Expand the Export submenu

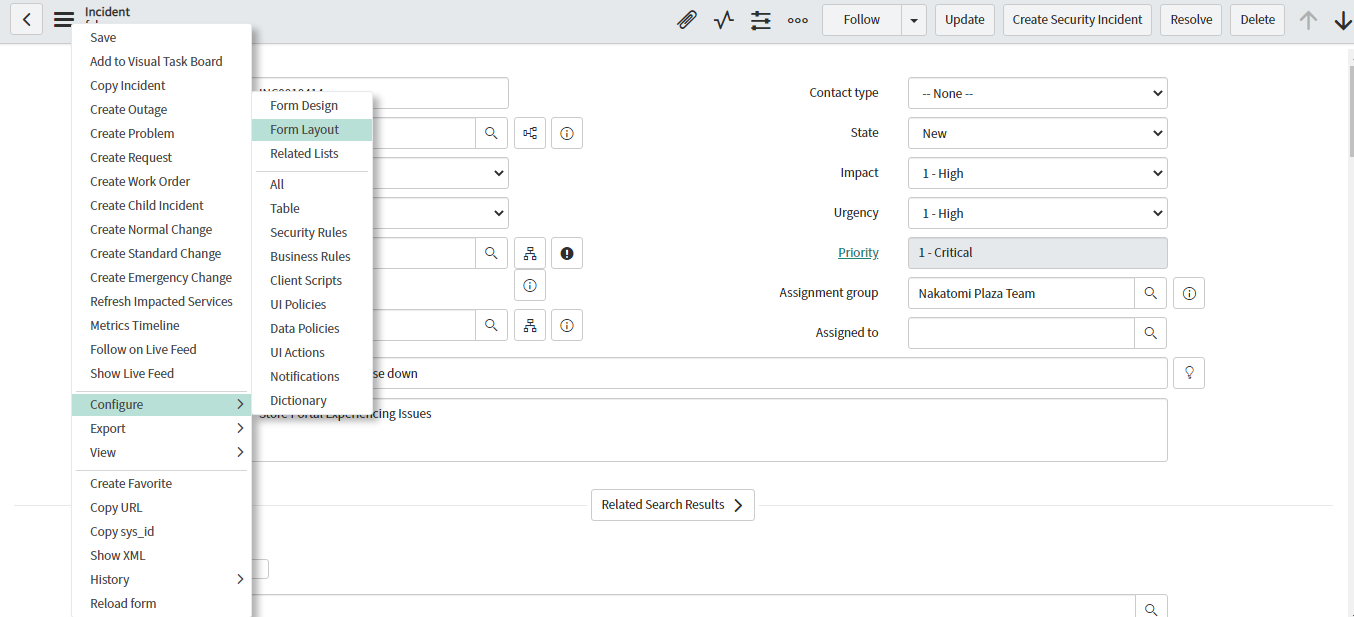(160, 429)
